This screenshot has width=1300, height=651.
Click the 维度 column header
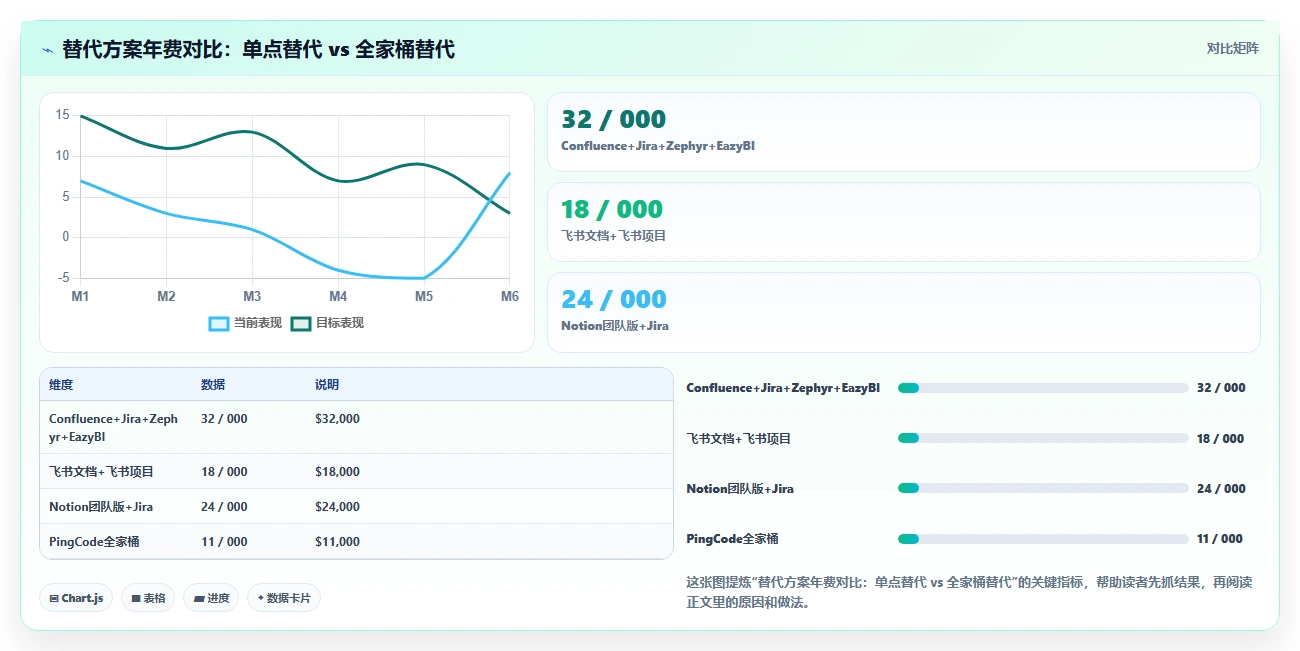point(61,385)
